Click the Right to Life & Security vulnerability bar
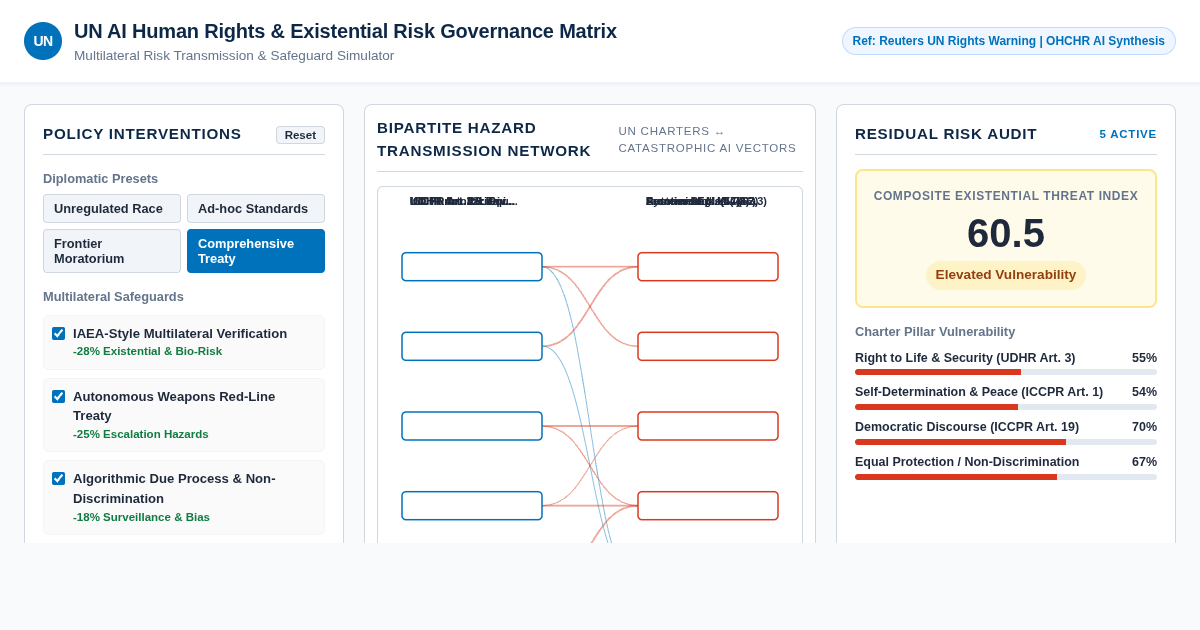Screen dimensions: 1200x630 tap(1006, 372)
